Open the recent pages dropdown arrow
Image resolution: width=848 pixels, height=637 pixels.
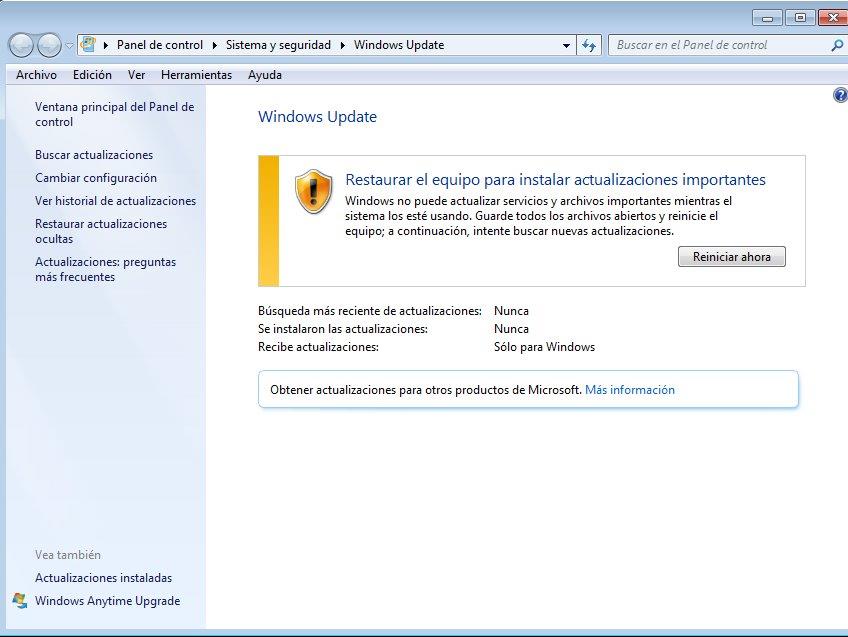point(69,45)
